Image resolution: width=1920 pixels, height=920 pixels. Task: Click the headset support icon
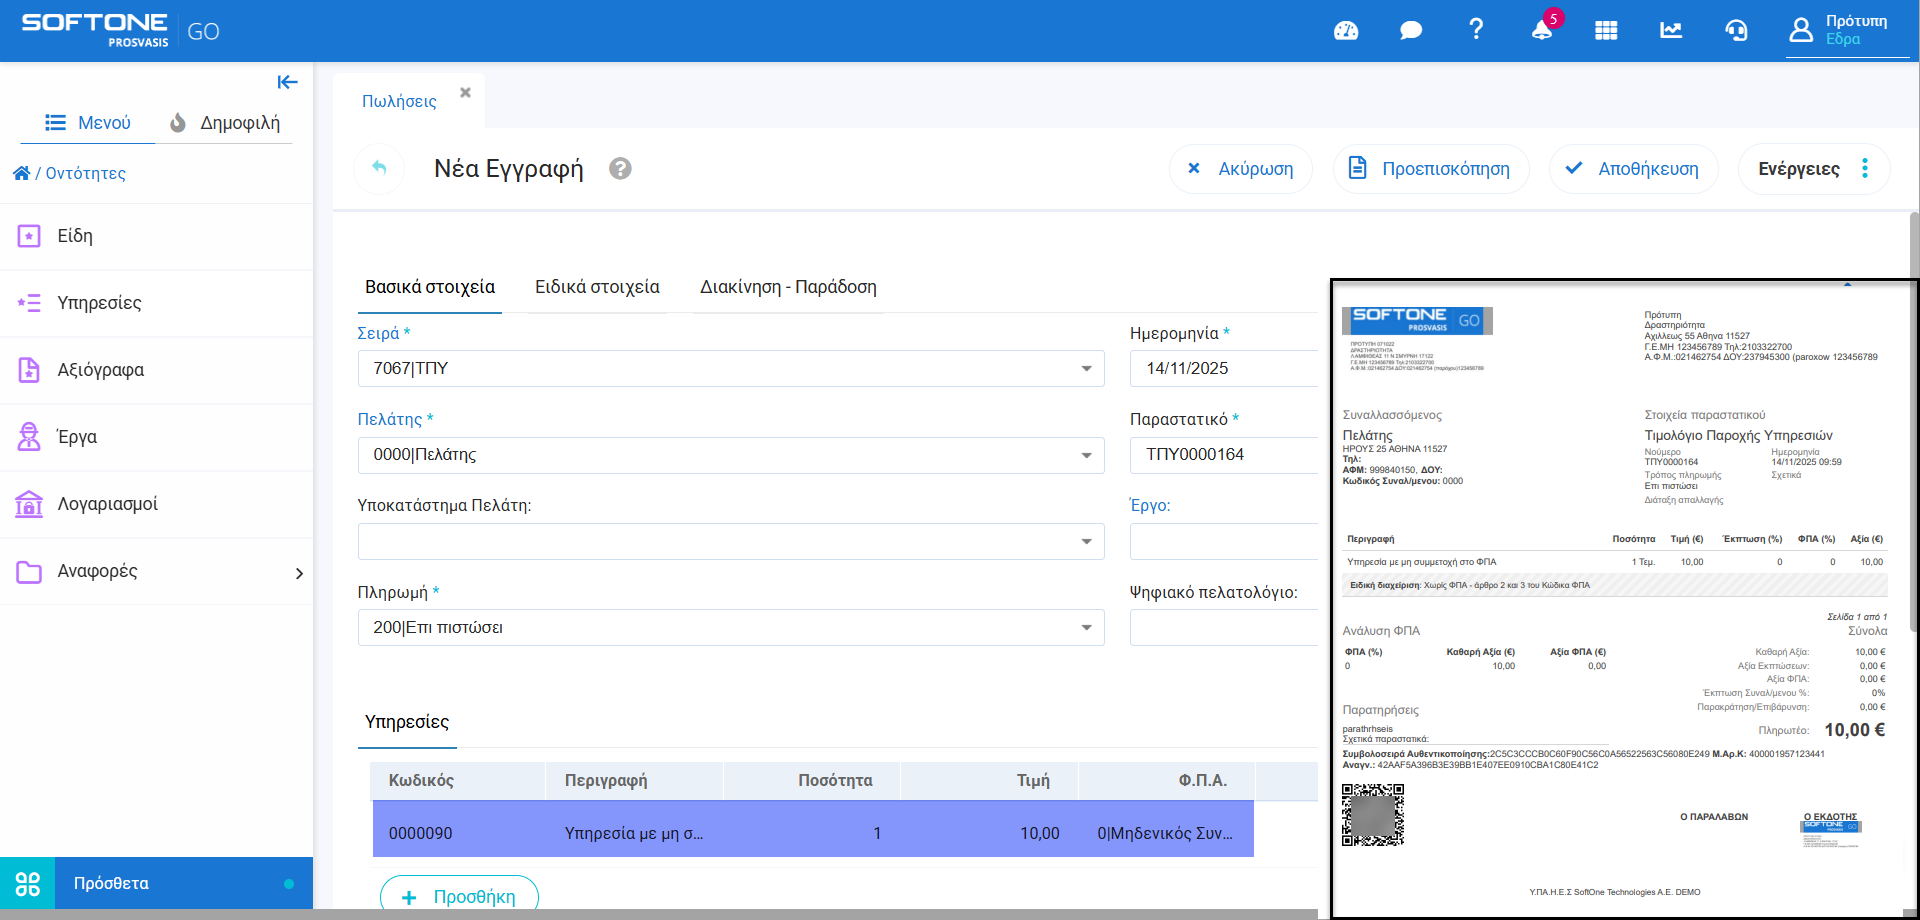(x=1736, y=31)
